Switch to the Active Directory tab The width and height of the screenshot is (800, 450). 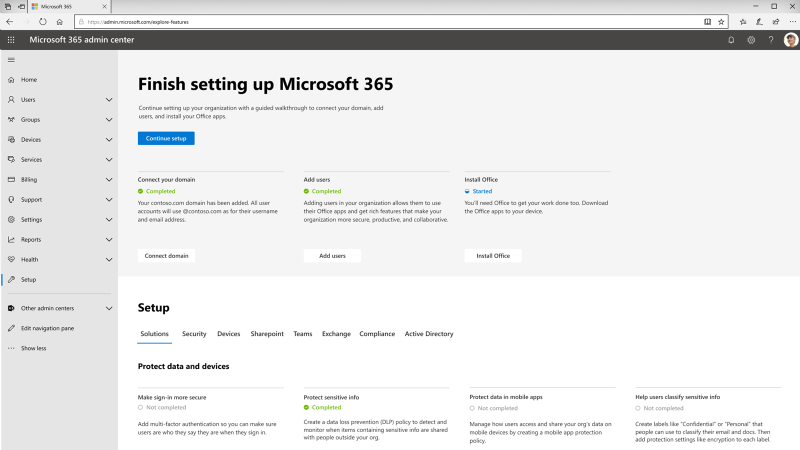[x=429, y=334]
